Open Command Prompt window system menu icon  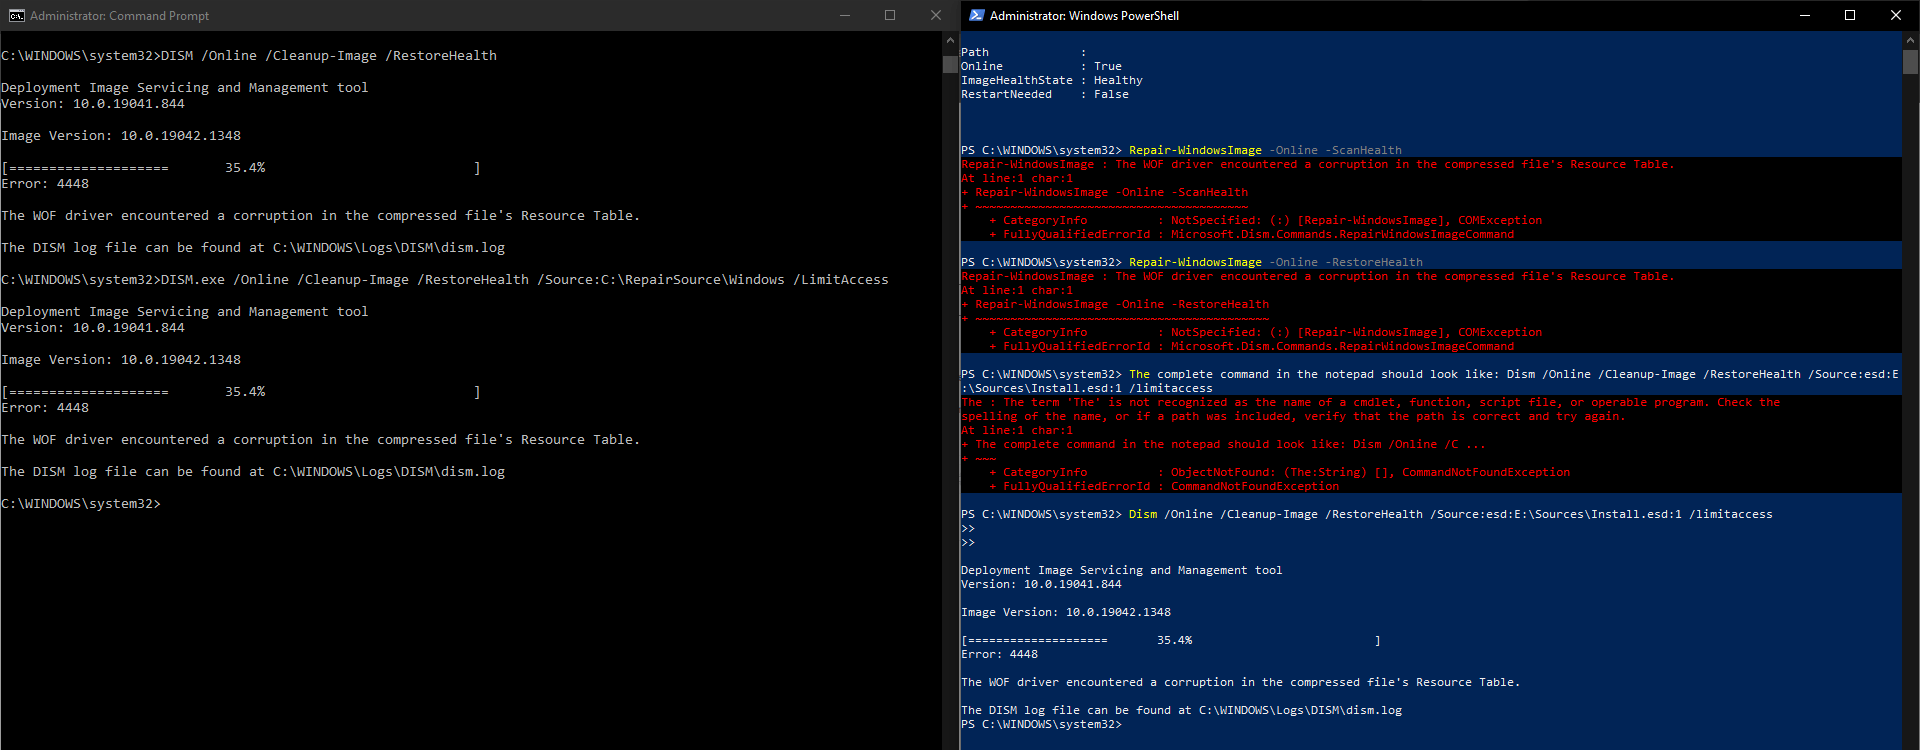[x=16, y=15]
